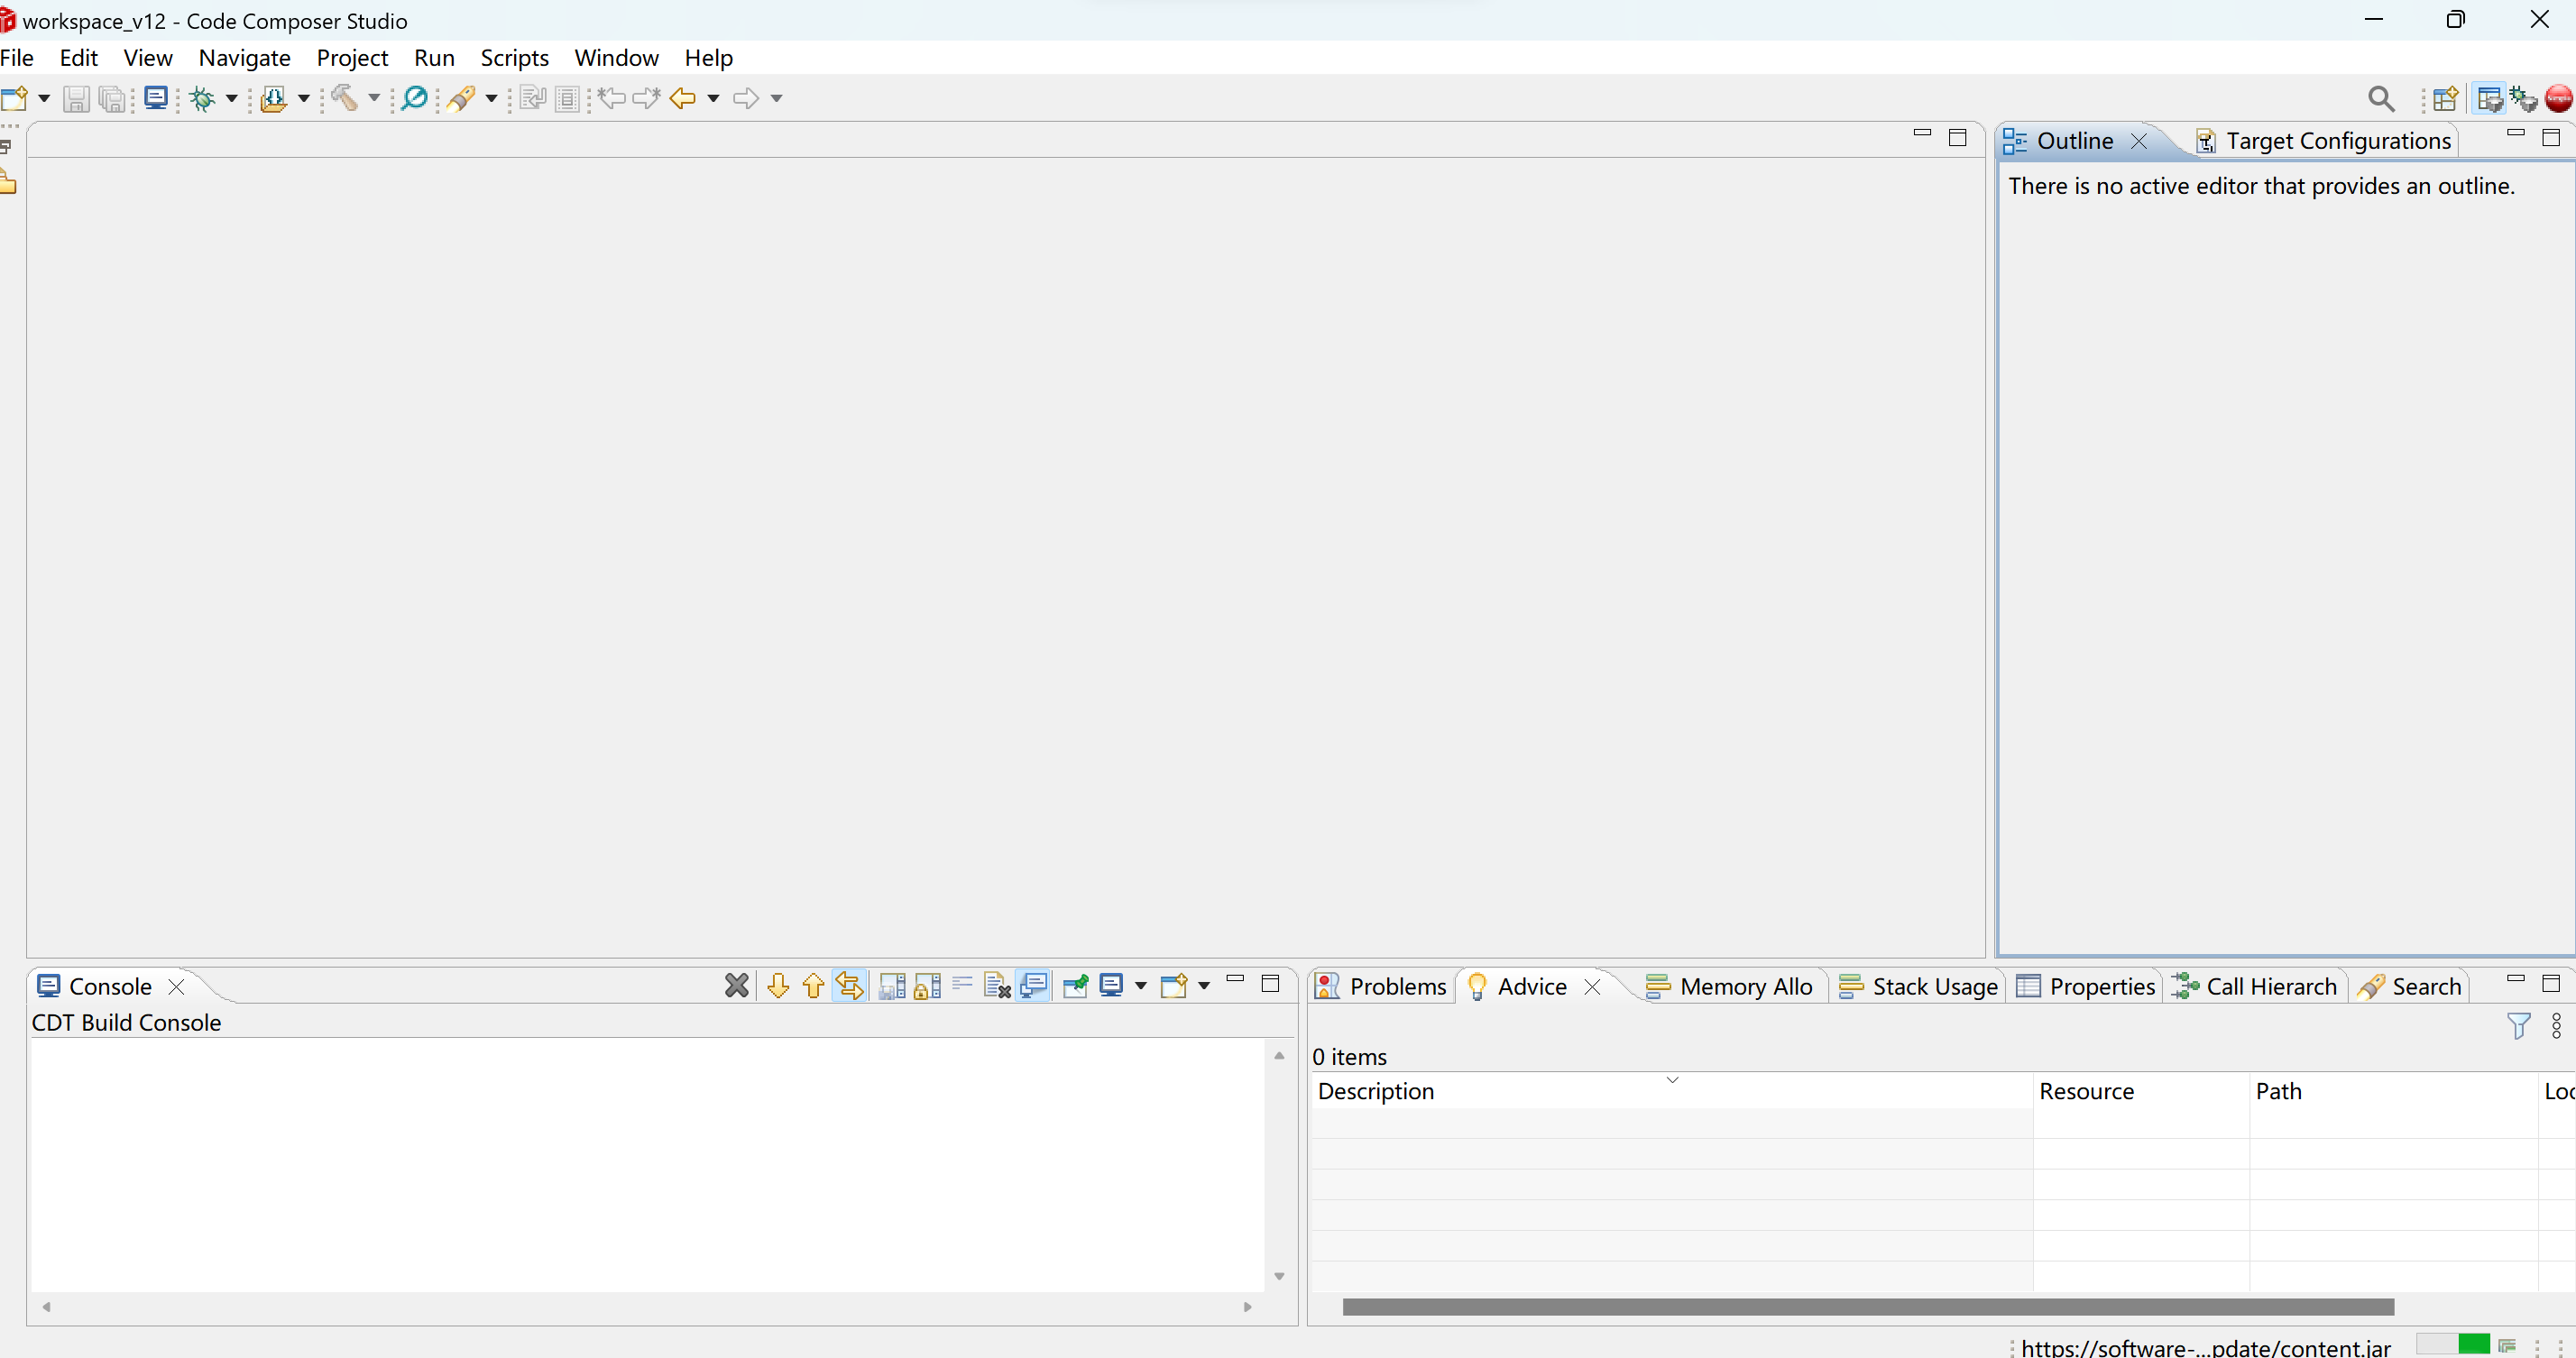The image size is (2576, 1358).
Task: Switch to the Problems tab
Action: 1396,986
